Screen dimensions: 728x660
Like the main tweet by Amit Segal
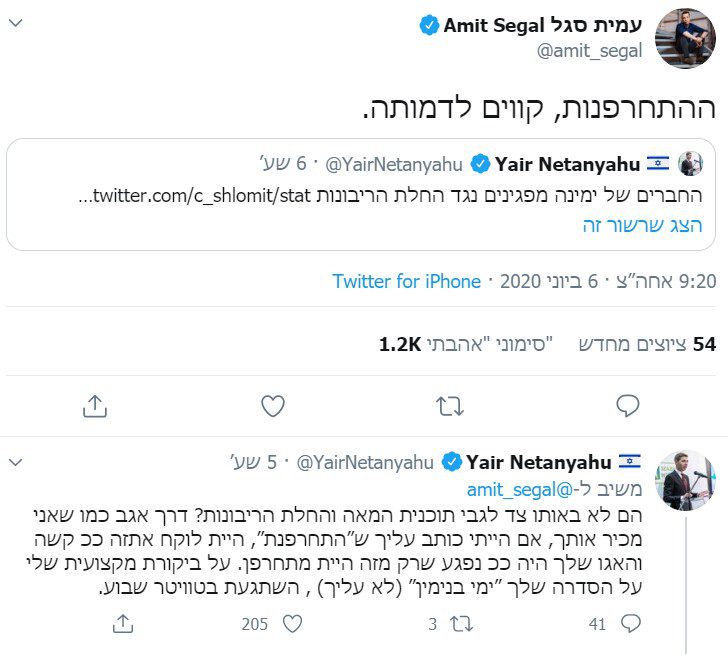point(272,405)
